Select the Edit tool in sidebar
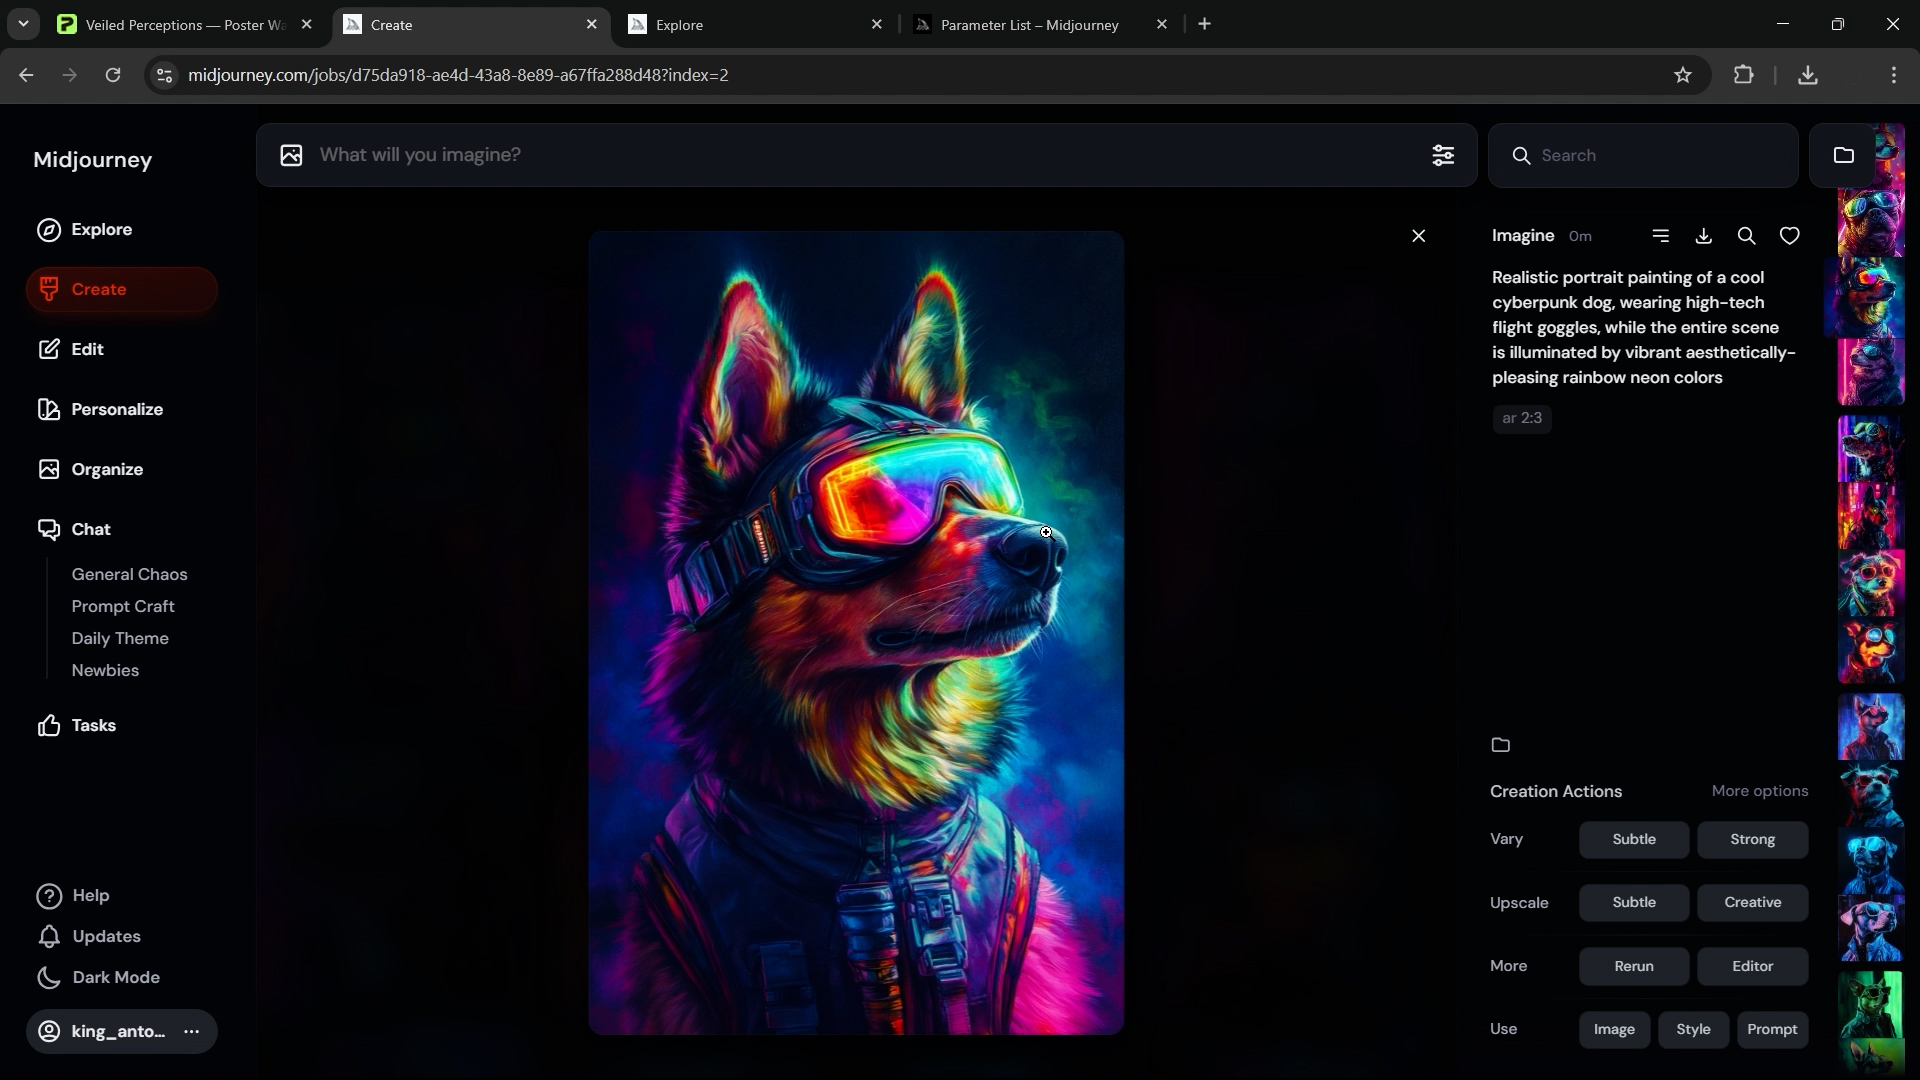Screen dimensions: 1920x1080 click(x=88, y=349)
